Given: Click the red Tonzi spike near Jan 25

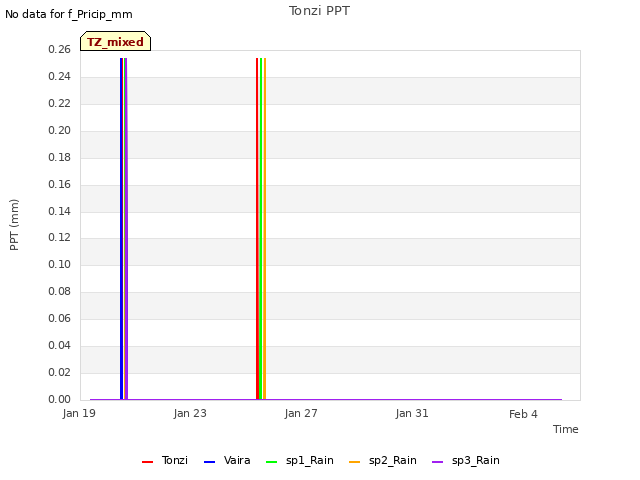Looking at the screenshot, I should point(257,229).
